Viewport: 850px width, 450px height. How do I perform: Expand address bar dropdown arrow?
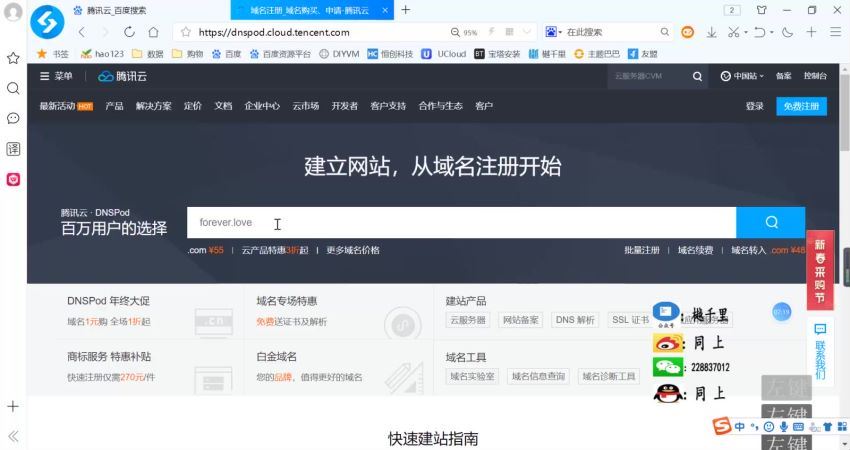click(526, 32)
